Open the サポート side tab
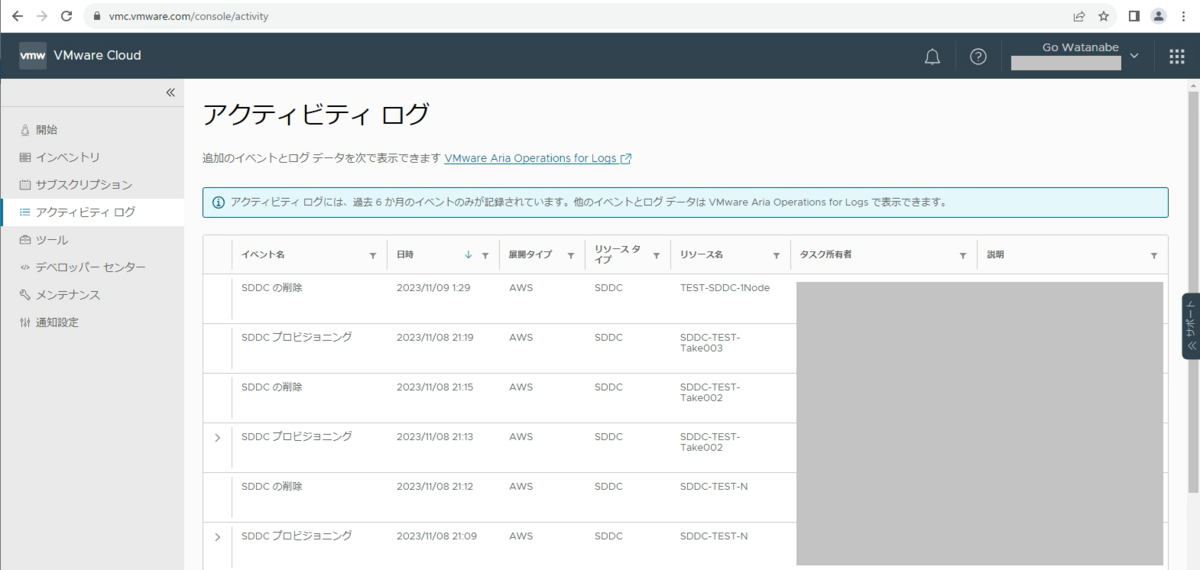 coord(1191,326)
